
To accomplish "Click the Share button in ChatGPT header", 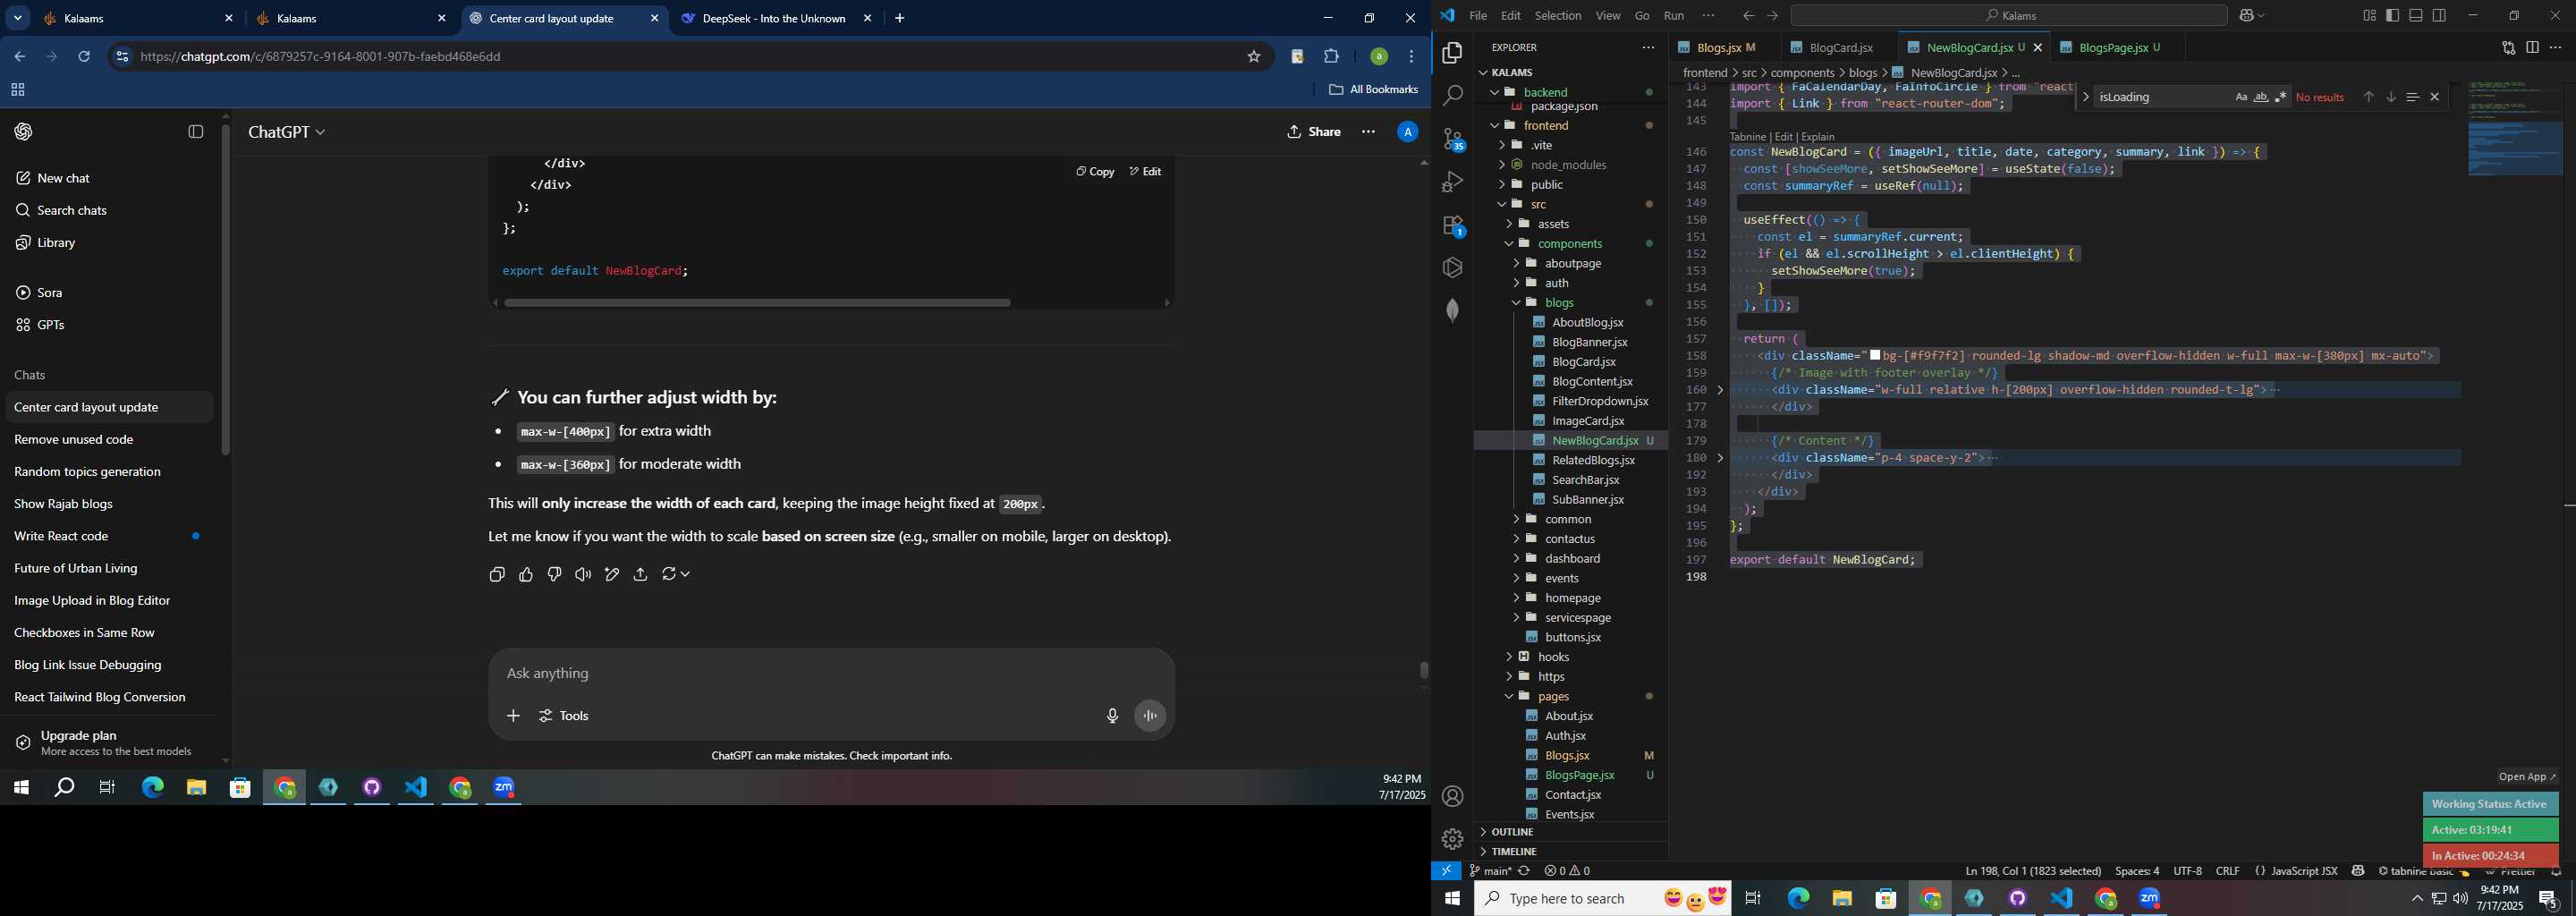I will (x=1314, y=132).
